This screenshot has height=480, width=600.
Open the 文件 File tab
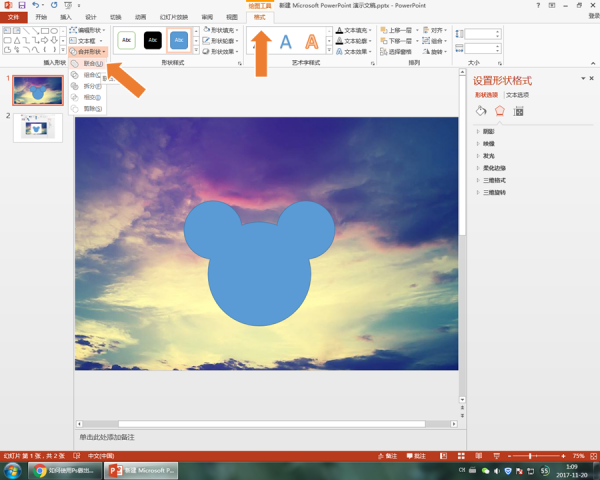(x=14, y=17)
